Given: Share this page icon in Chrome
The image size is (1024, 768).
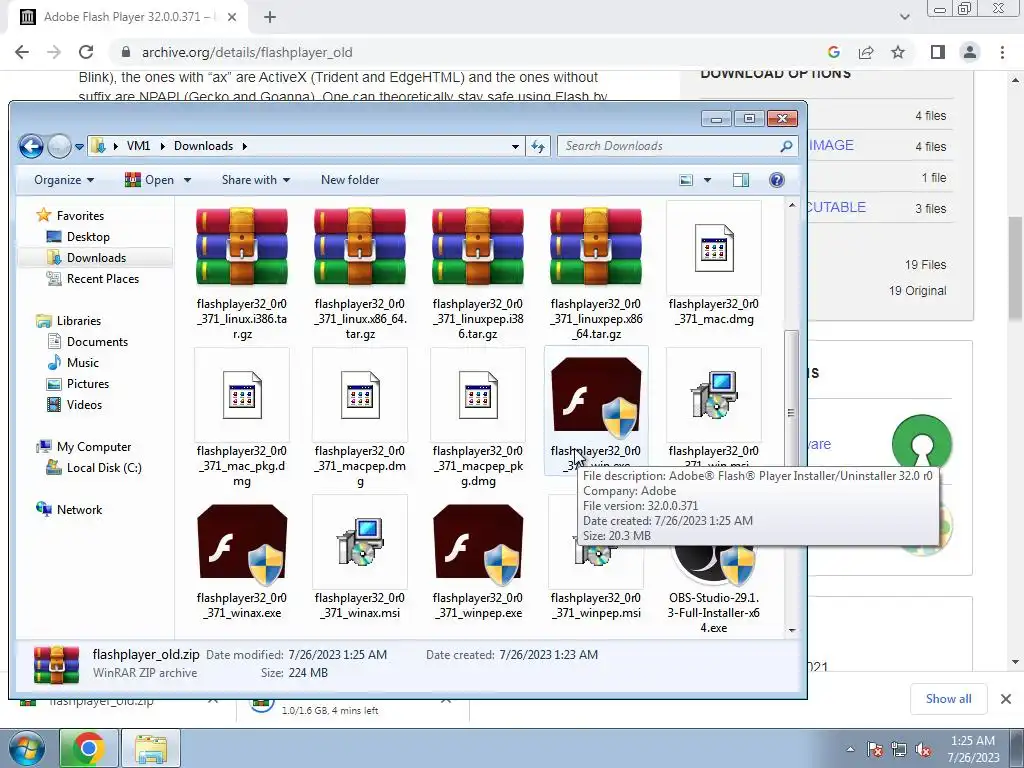Looking at the screenshot, I should pyautogui.click(x=866, y=52).
